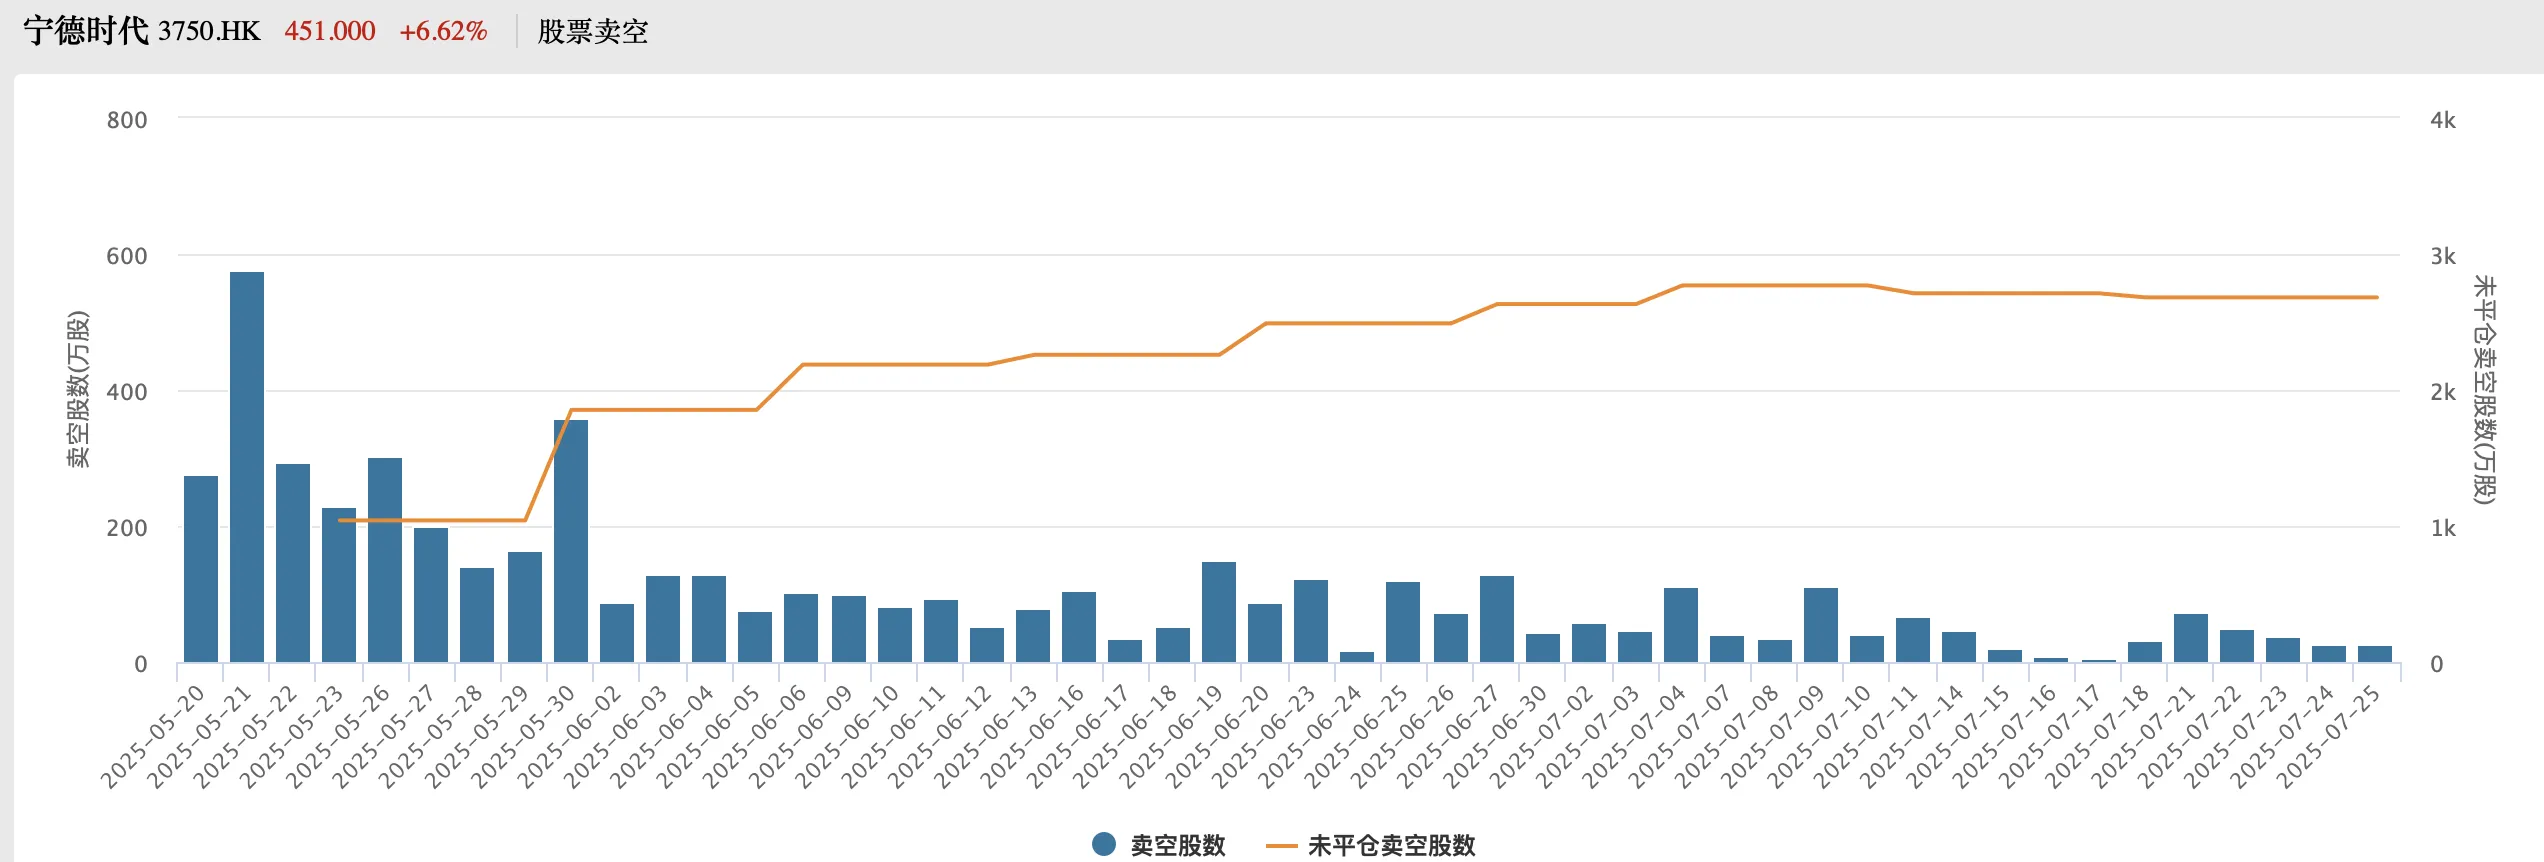
Task: Click the 2025-07-25 x-axis label
Action: 2329,737
